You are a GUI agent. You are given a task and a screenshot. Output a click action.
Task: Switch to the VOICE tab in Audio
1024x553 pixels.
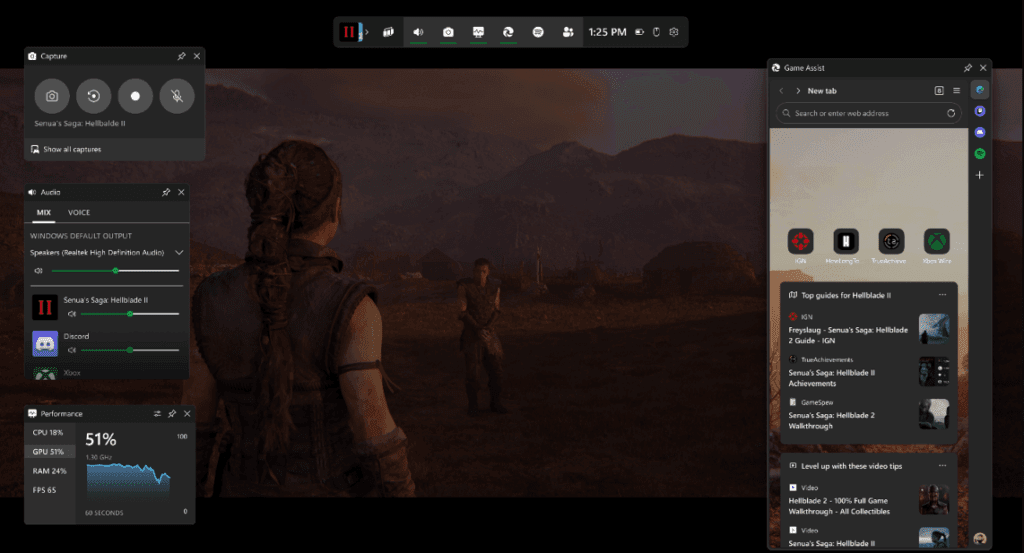pyautogui.click(x=79, y=212)
